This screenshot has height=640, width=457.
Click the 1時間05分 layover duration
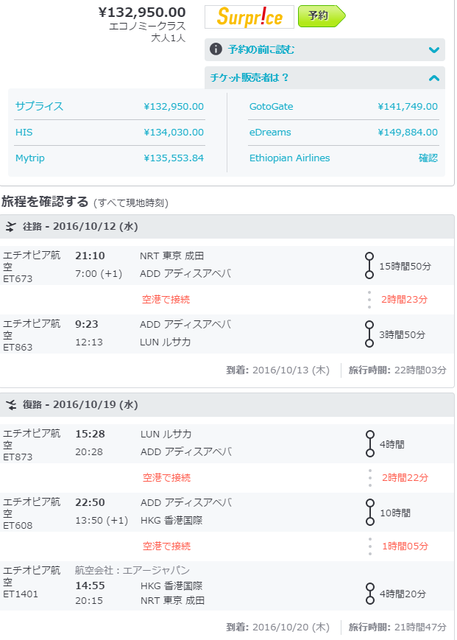pos(405,547)
